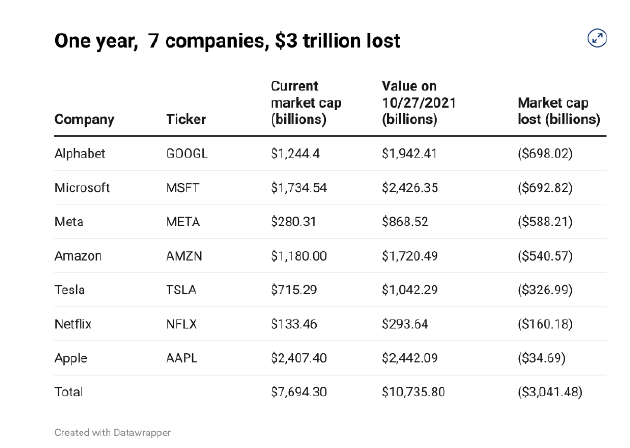Click the fullscreen expand icon

[597, 38]
